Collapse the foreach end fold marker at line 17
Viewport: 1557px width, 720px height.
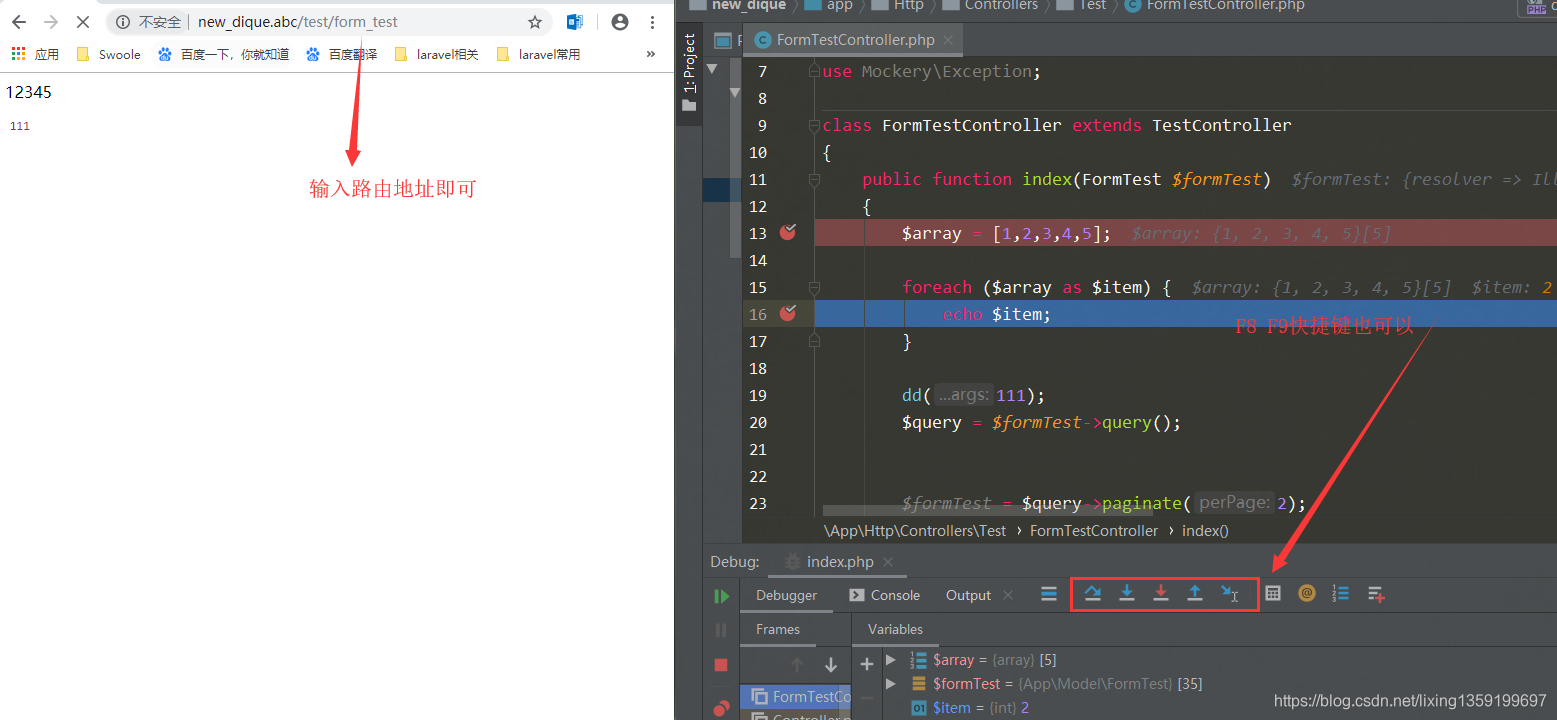814,341
